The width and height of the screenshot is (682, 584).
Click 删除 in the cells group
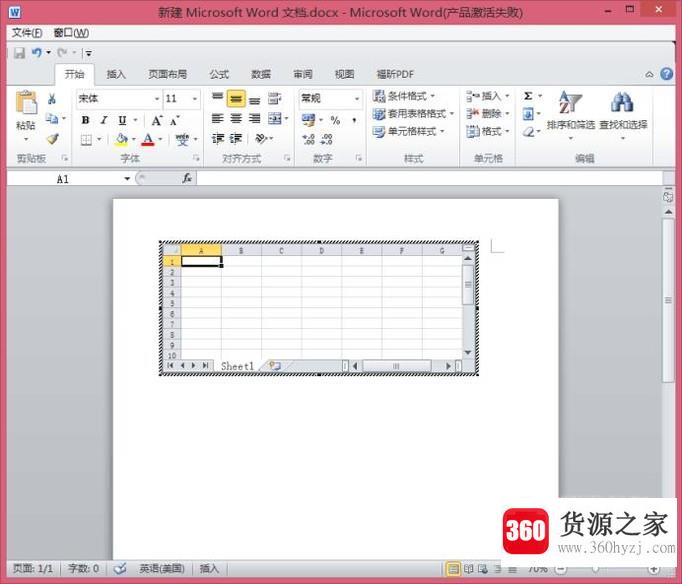pyautogui.click(x=487, y=113)
